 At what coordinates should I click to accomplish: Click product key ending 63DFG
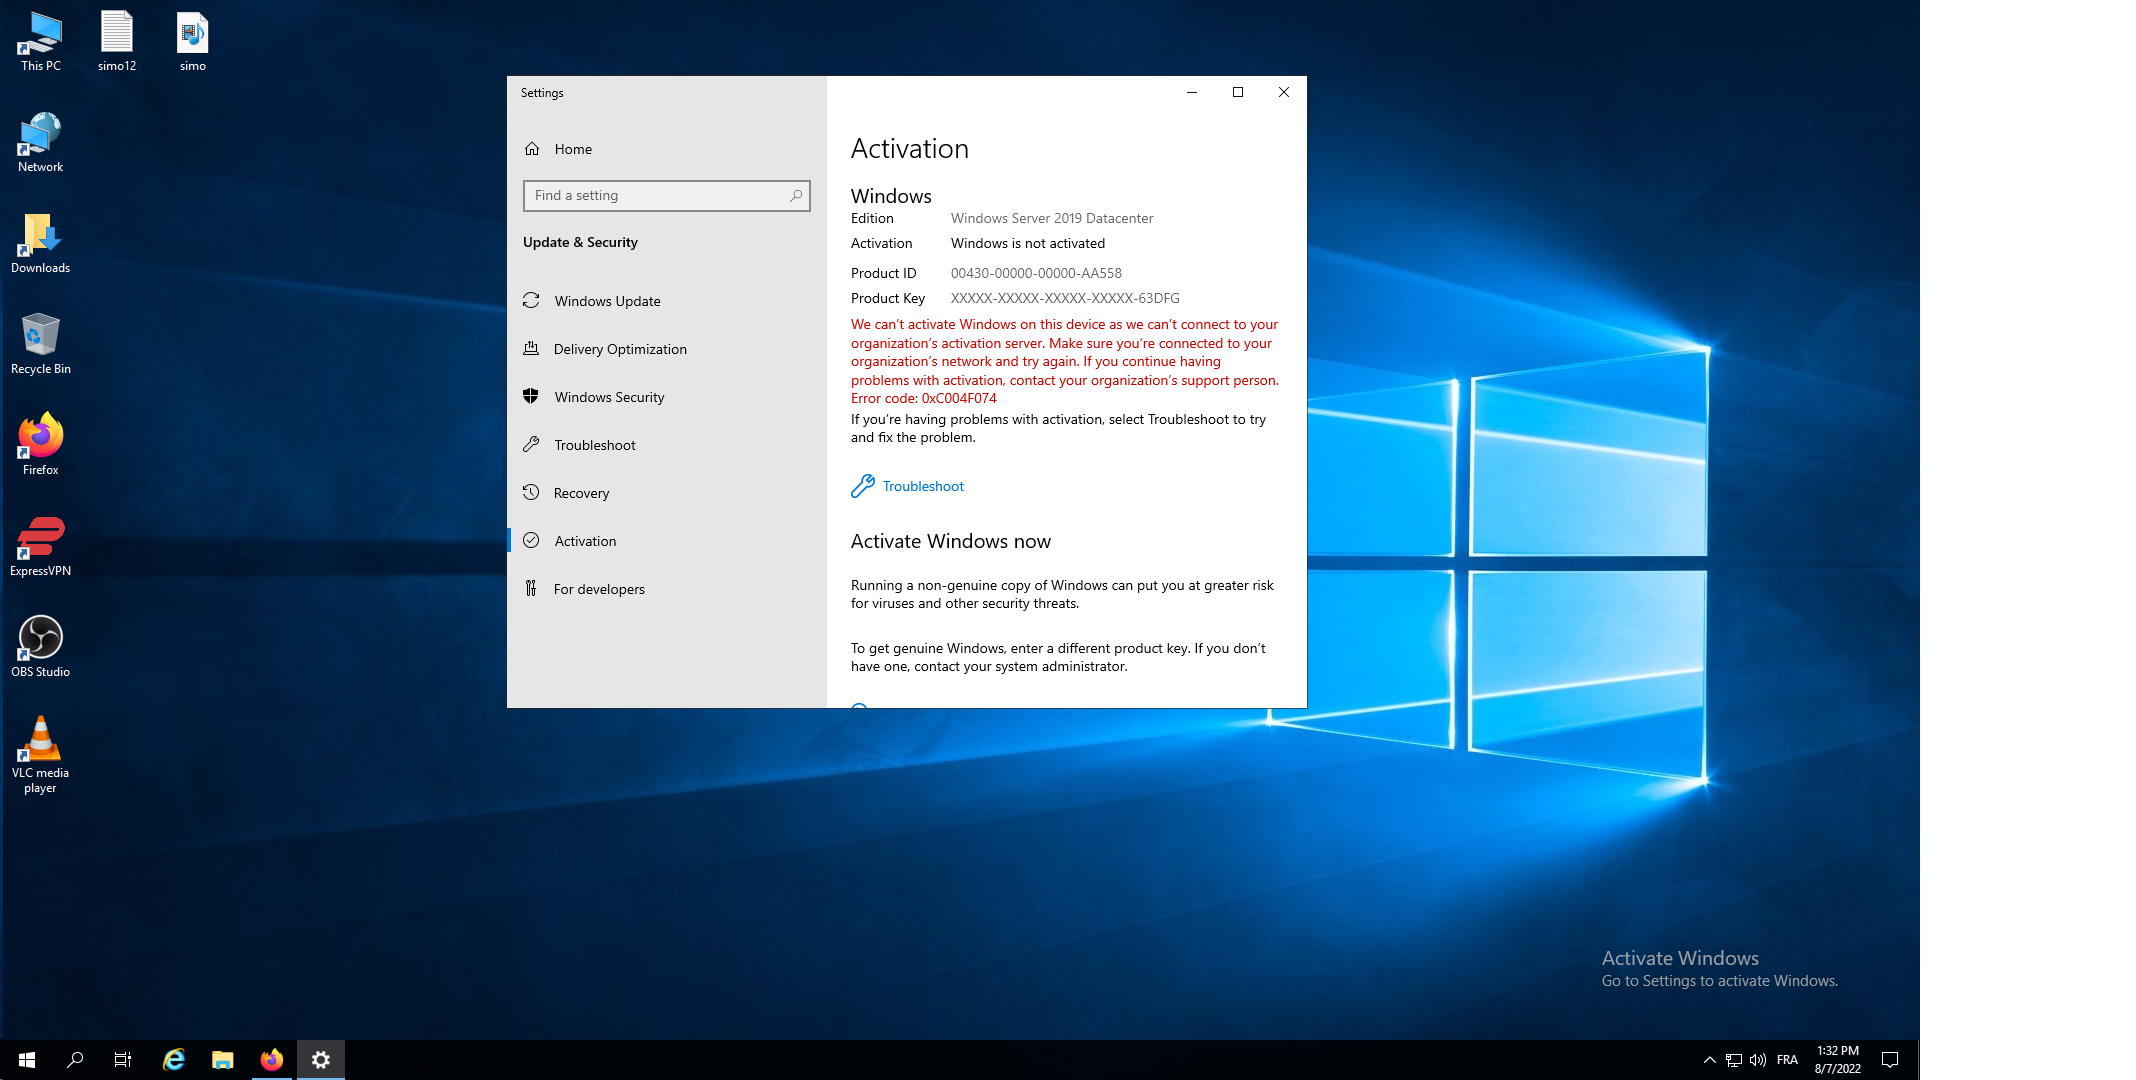[x=1065, y=298]
